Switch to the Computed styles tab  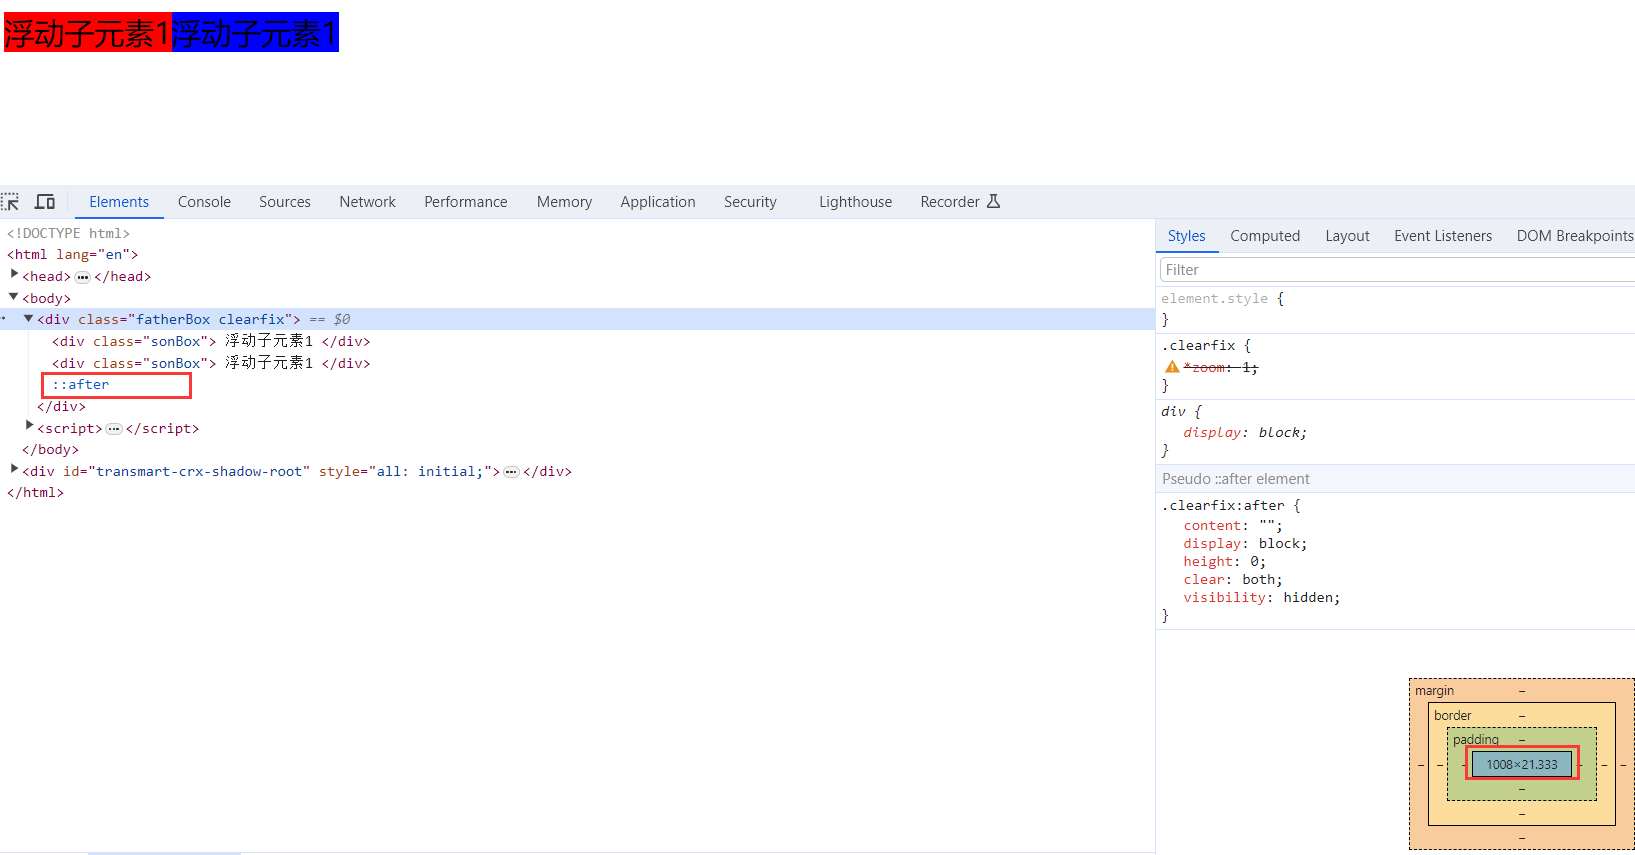pos(1264,236)
